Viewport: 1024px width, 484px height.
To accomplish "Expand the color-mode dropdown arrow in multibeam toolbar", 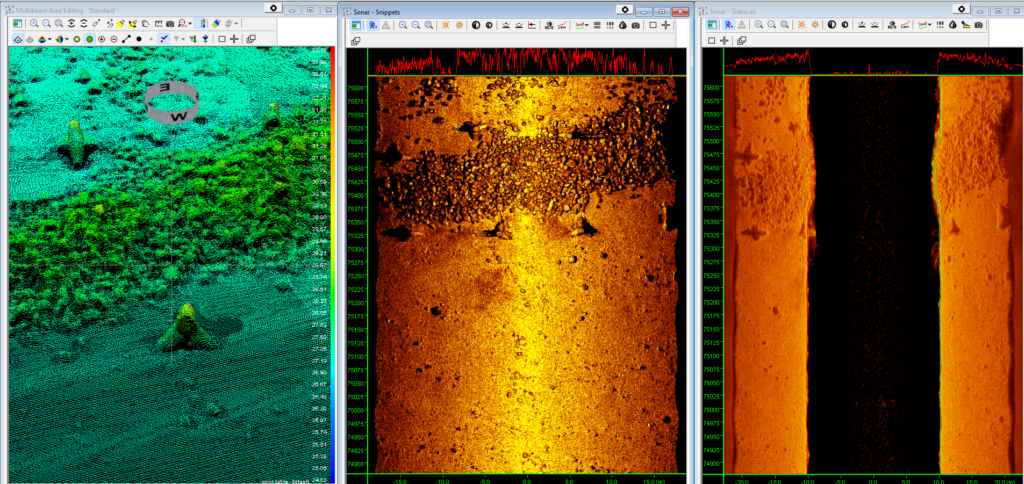I will (x=50, y=39).
